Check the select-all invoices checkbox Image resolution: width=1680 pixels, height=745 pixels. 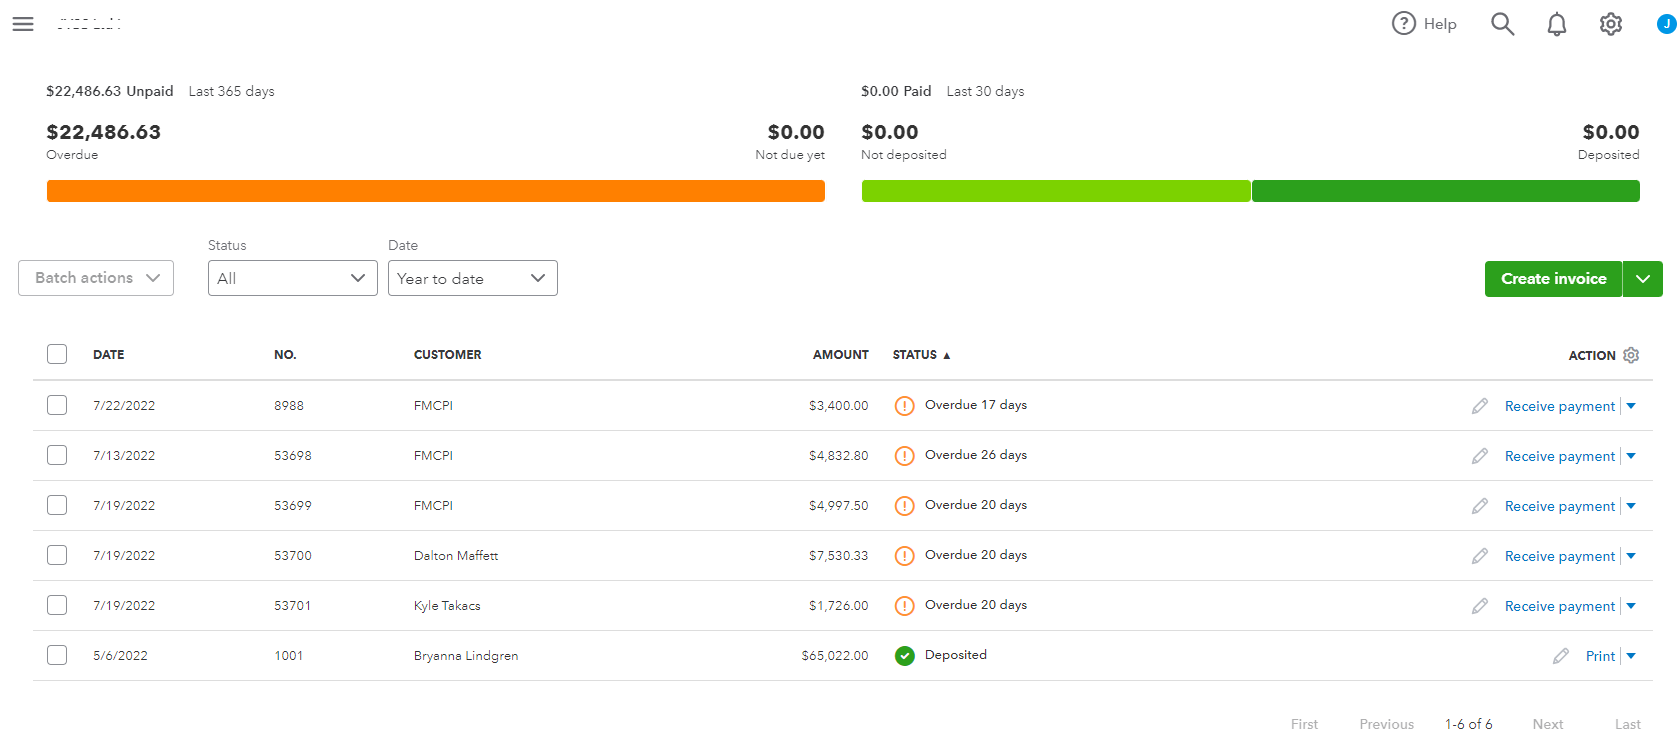click(57, 354)
